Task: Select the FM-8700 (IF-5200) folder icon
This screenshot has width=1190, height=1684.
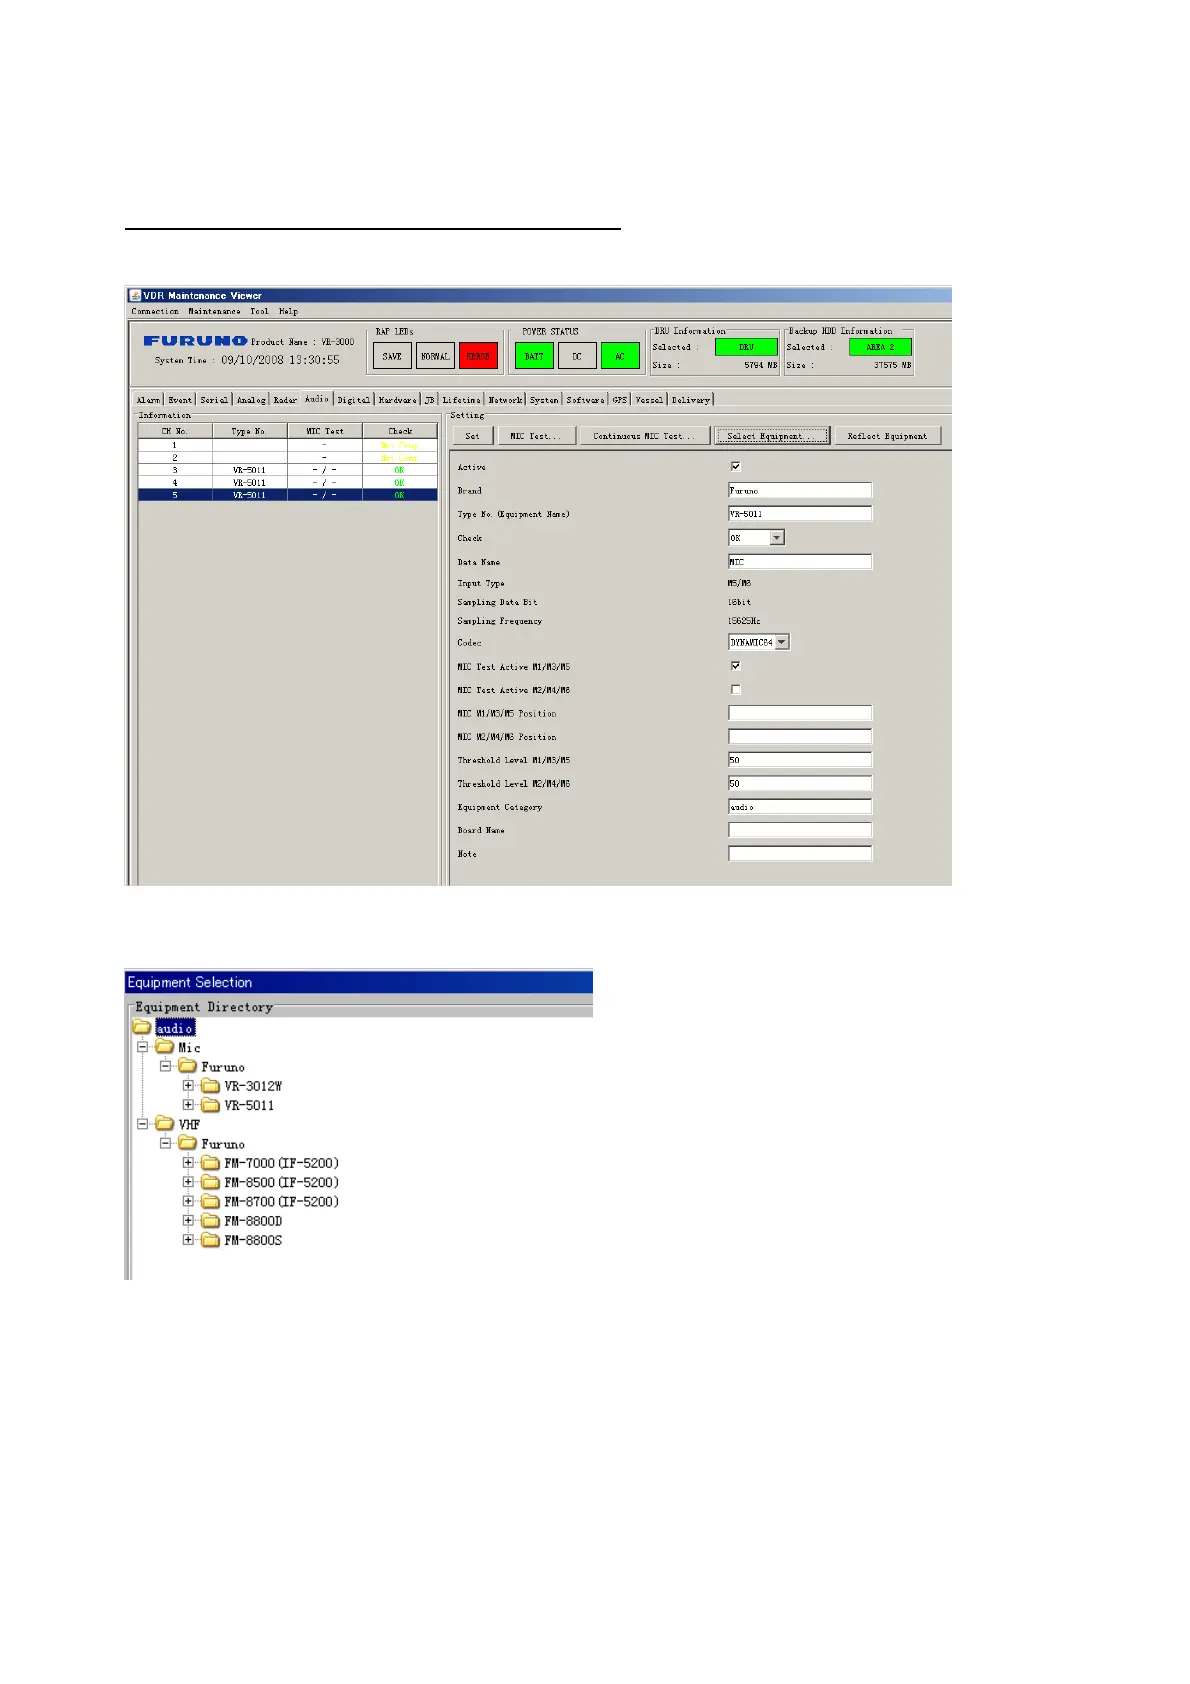Action: click(x=211, y=1201)
